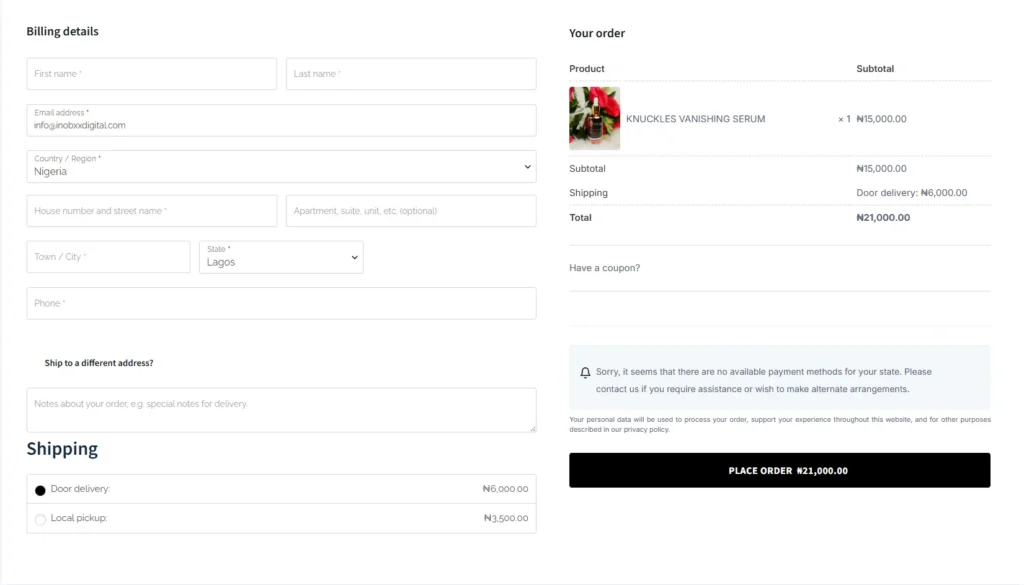Click the order notes text area
Screen dimensions: 1024x585
[x=281, y=410]
